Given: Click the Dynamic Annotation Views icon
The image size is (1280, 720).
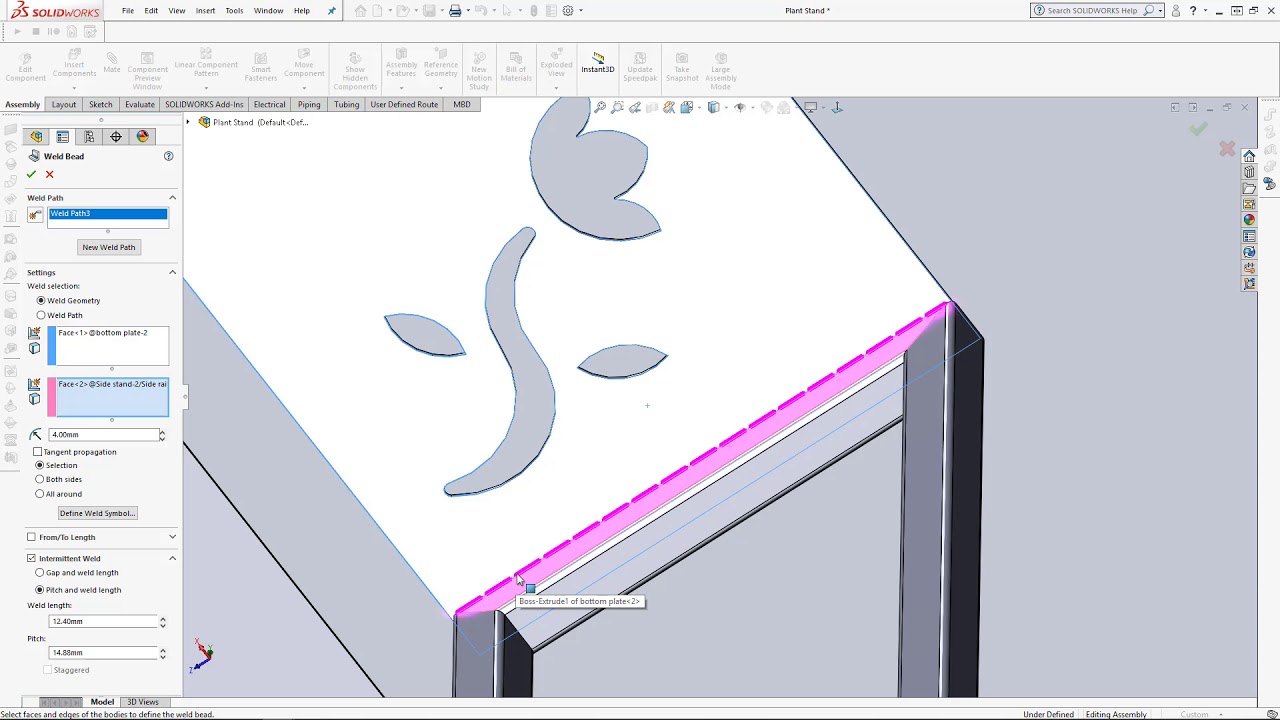Looking at the screenshot, I should pos(669,107).
